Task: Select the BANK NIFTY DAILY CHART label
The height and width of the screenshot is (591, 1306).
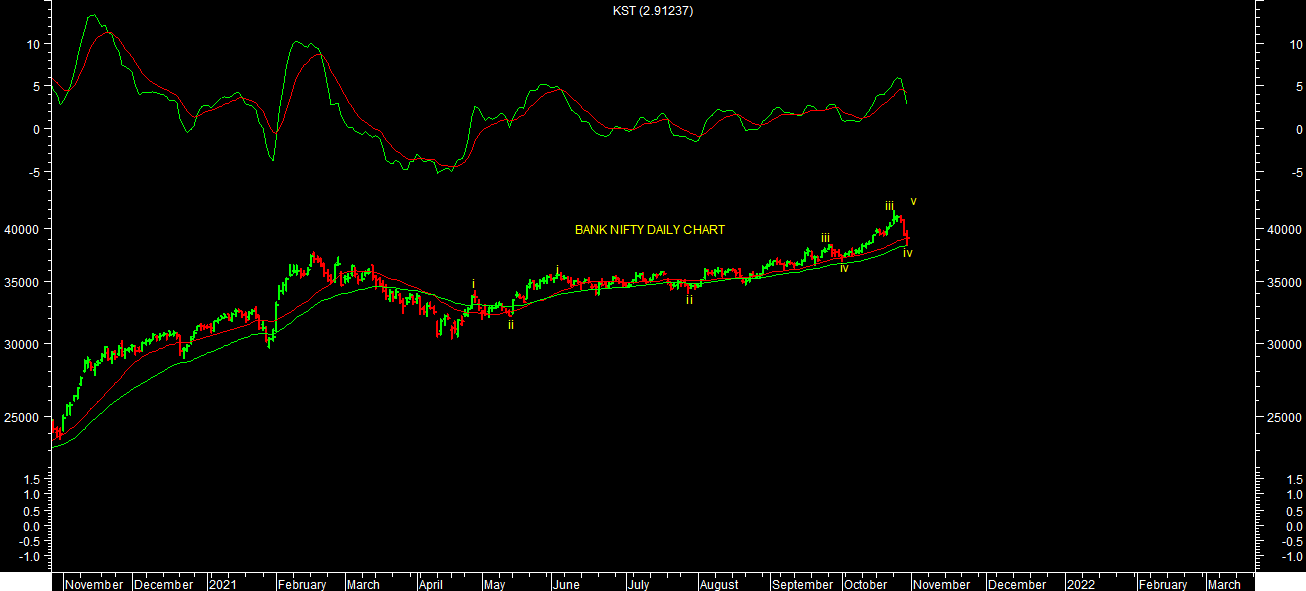Action: [649, 230]
